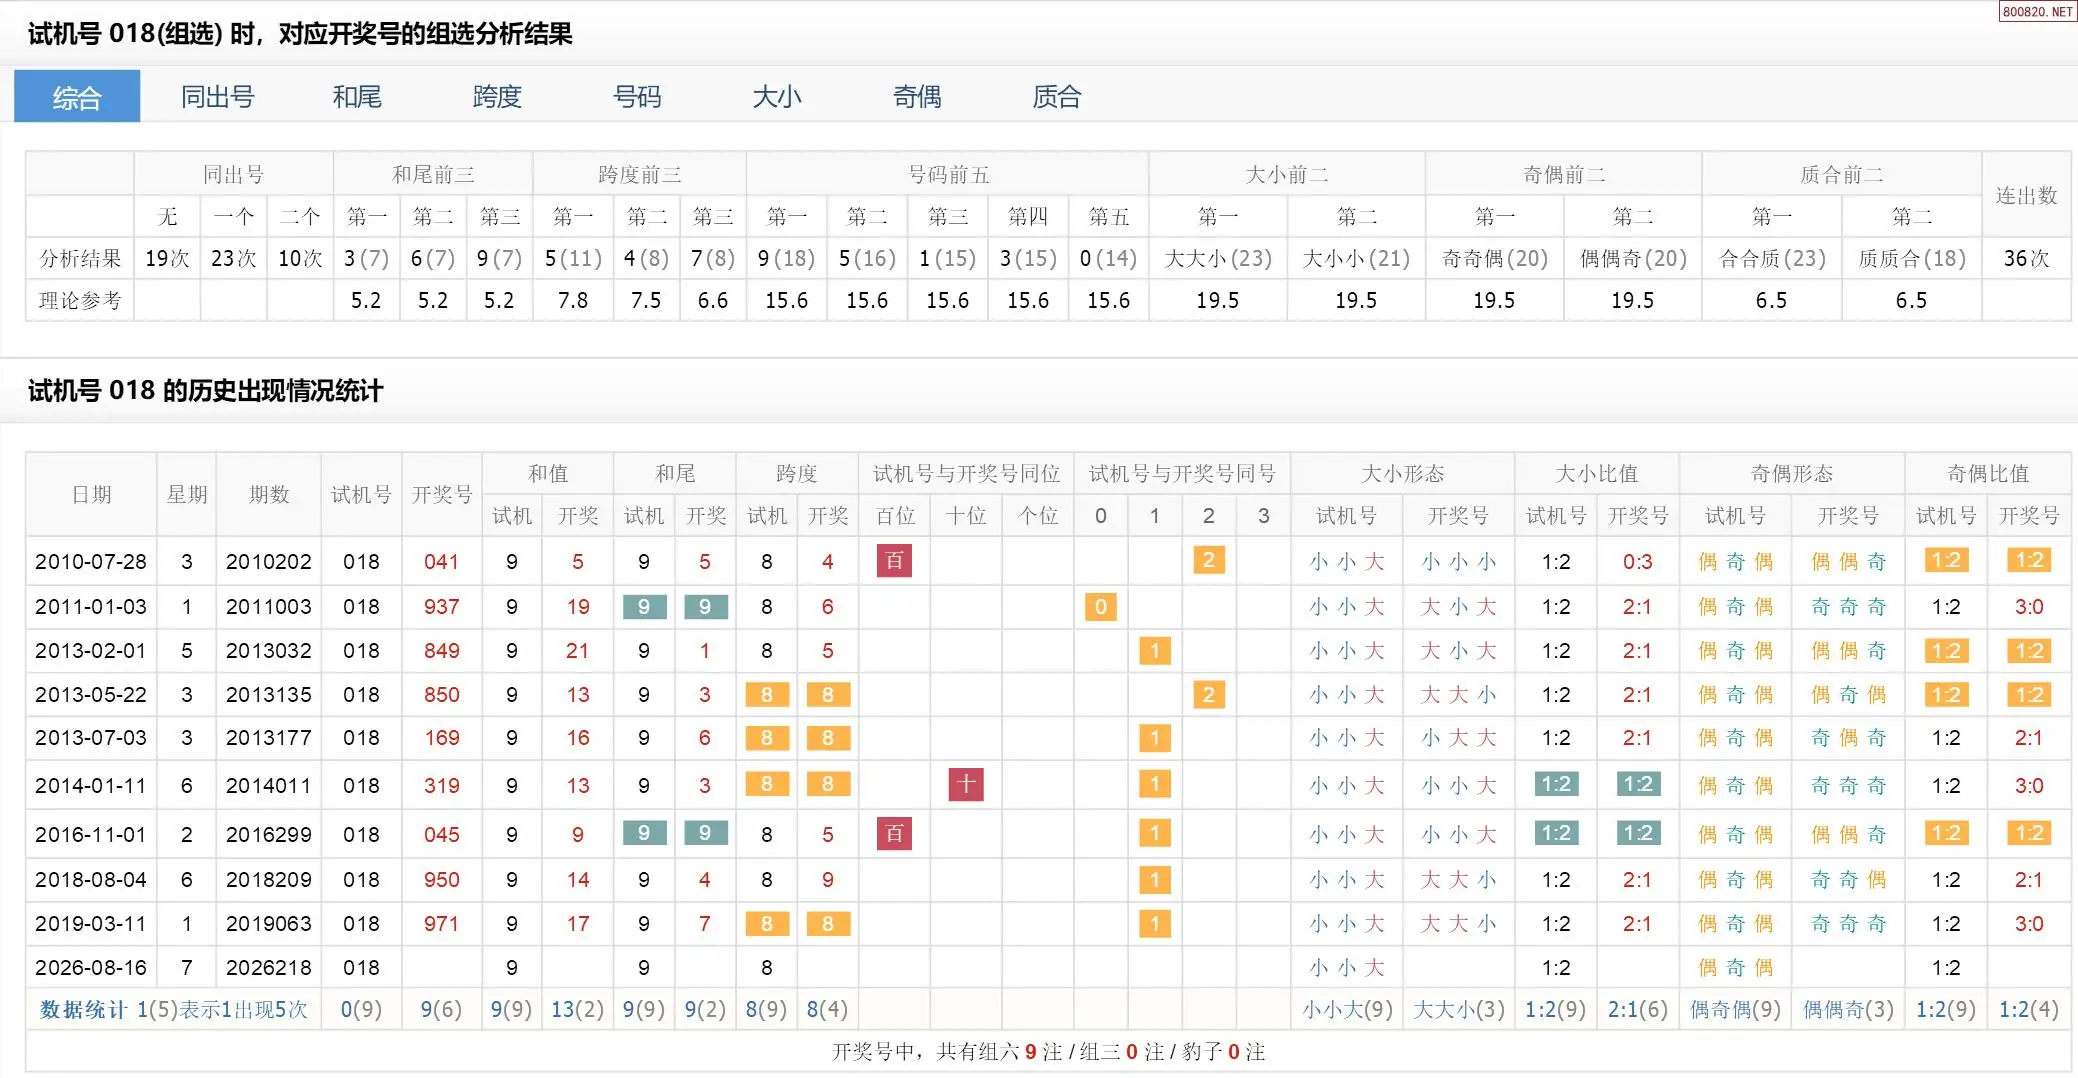Click the red draw number 971
2078x1078 pixels.
click(x=441, y=924)
